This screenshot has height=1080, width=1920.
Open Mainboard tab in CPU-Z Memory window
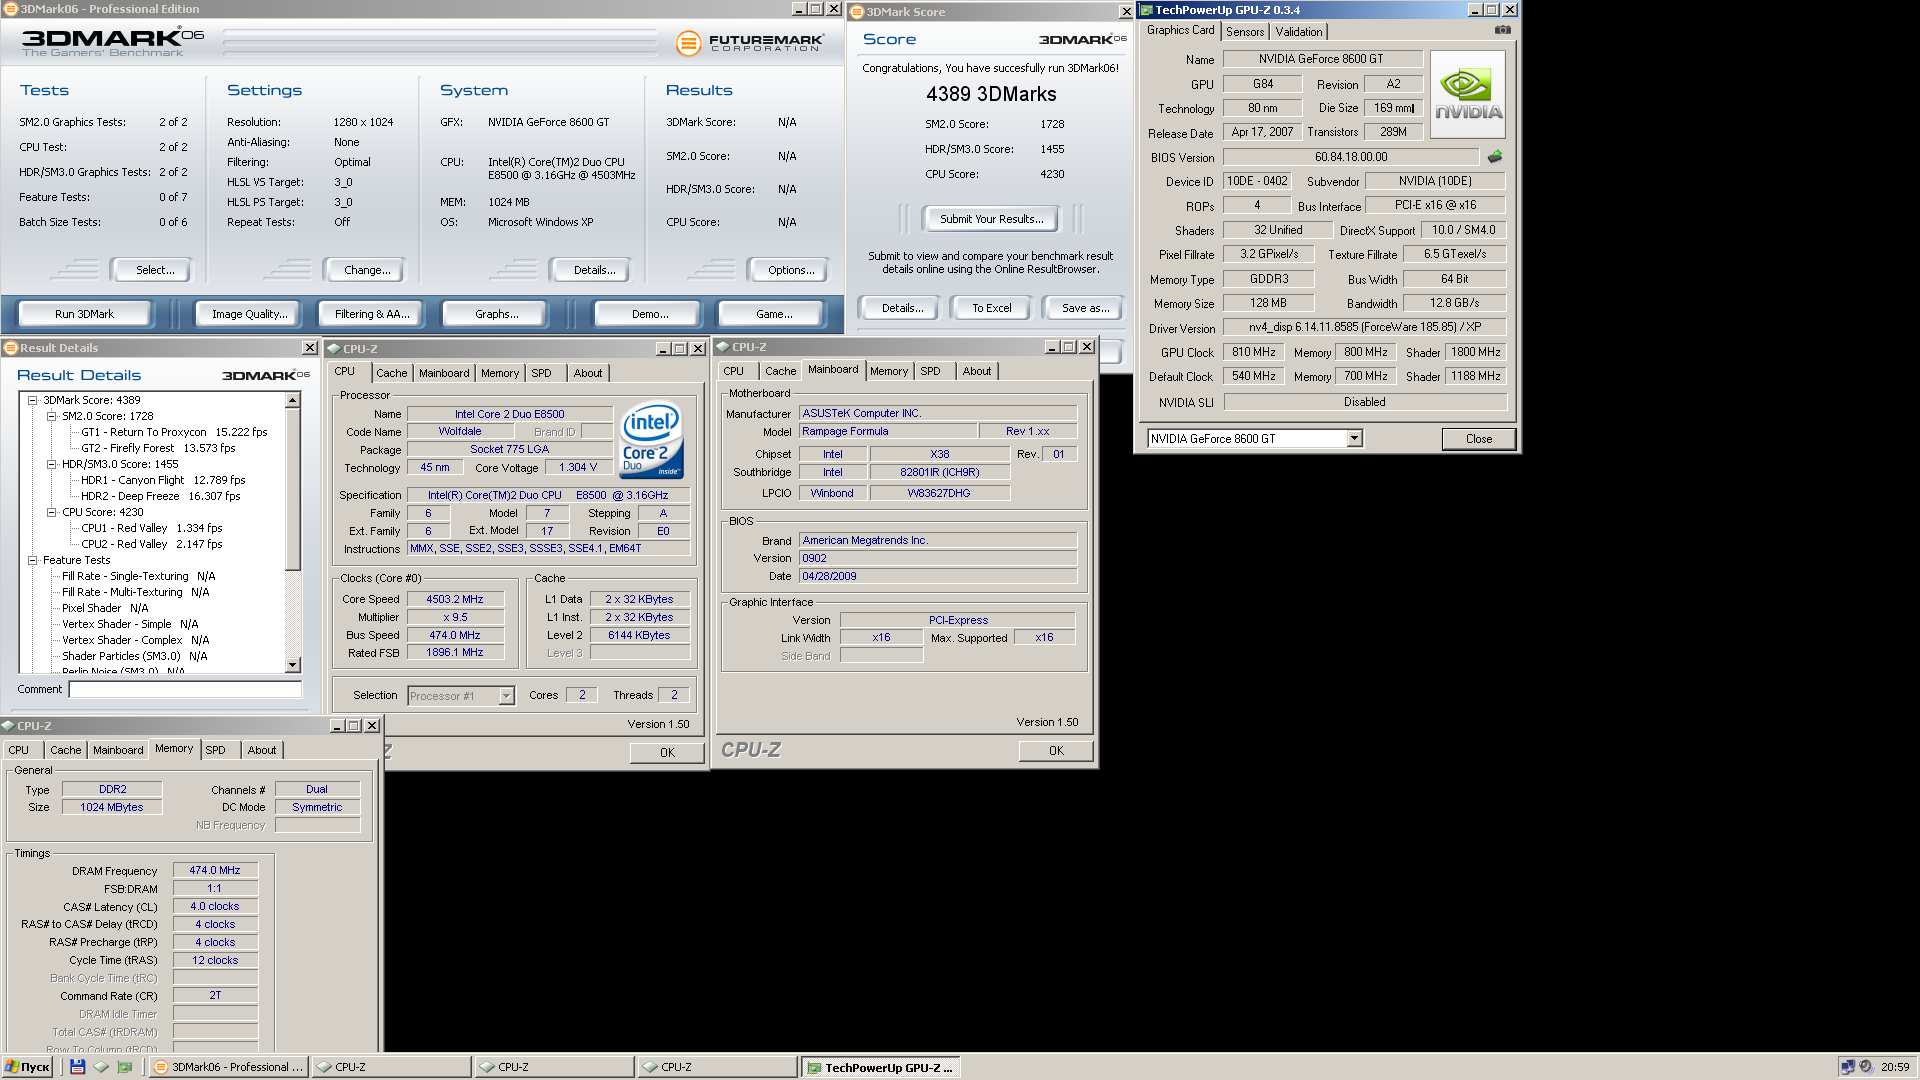118,750
